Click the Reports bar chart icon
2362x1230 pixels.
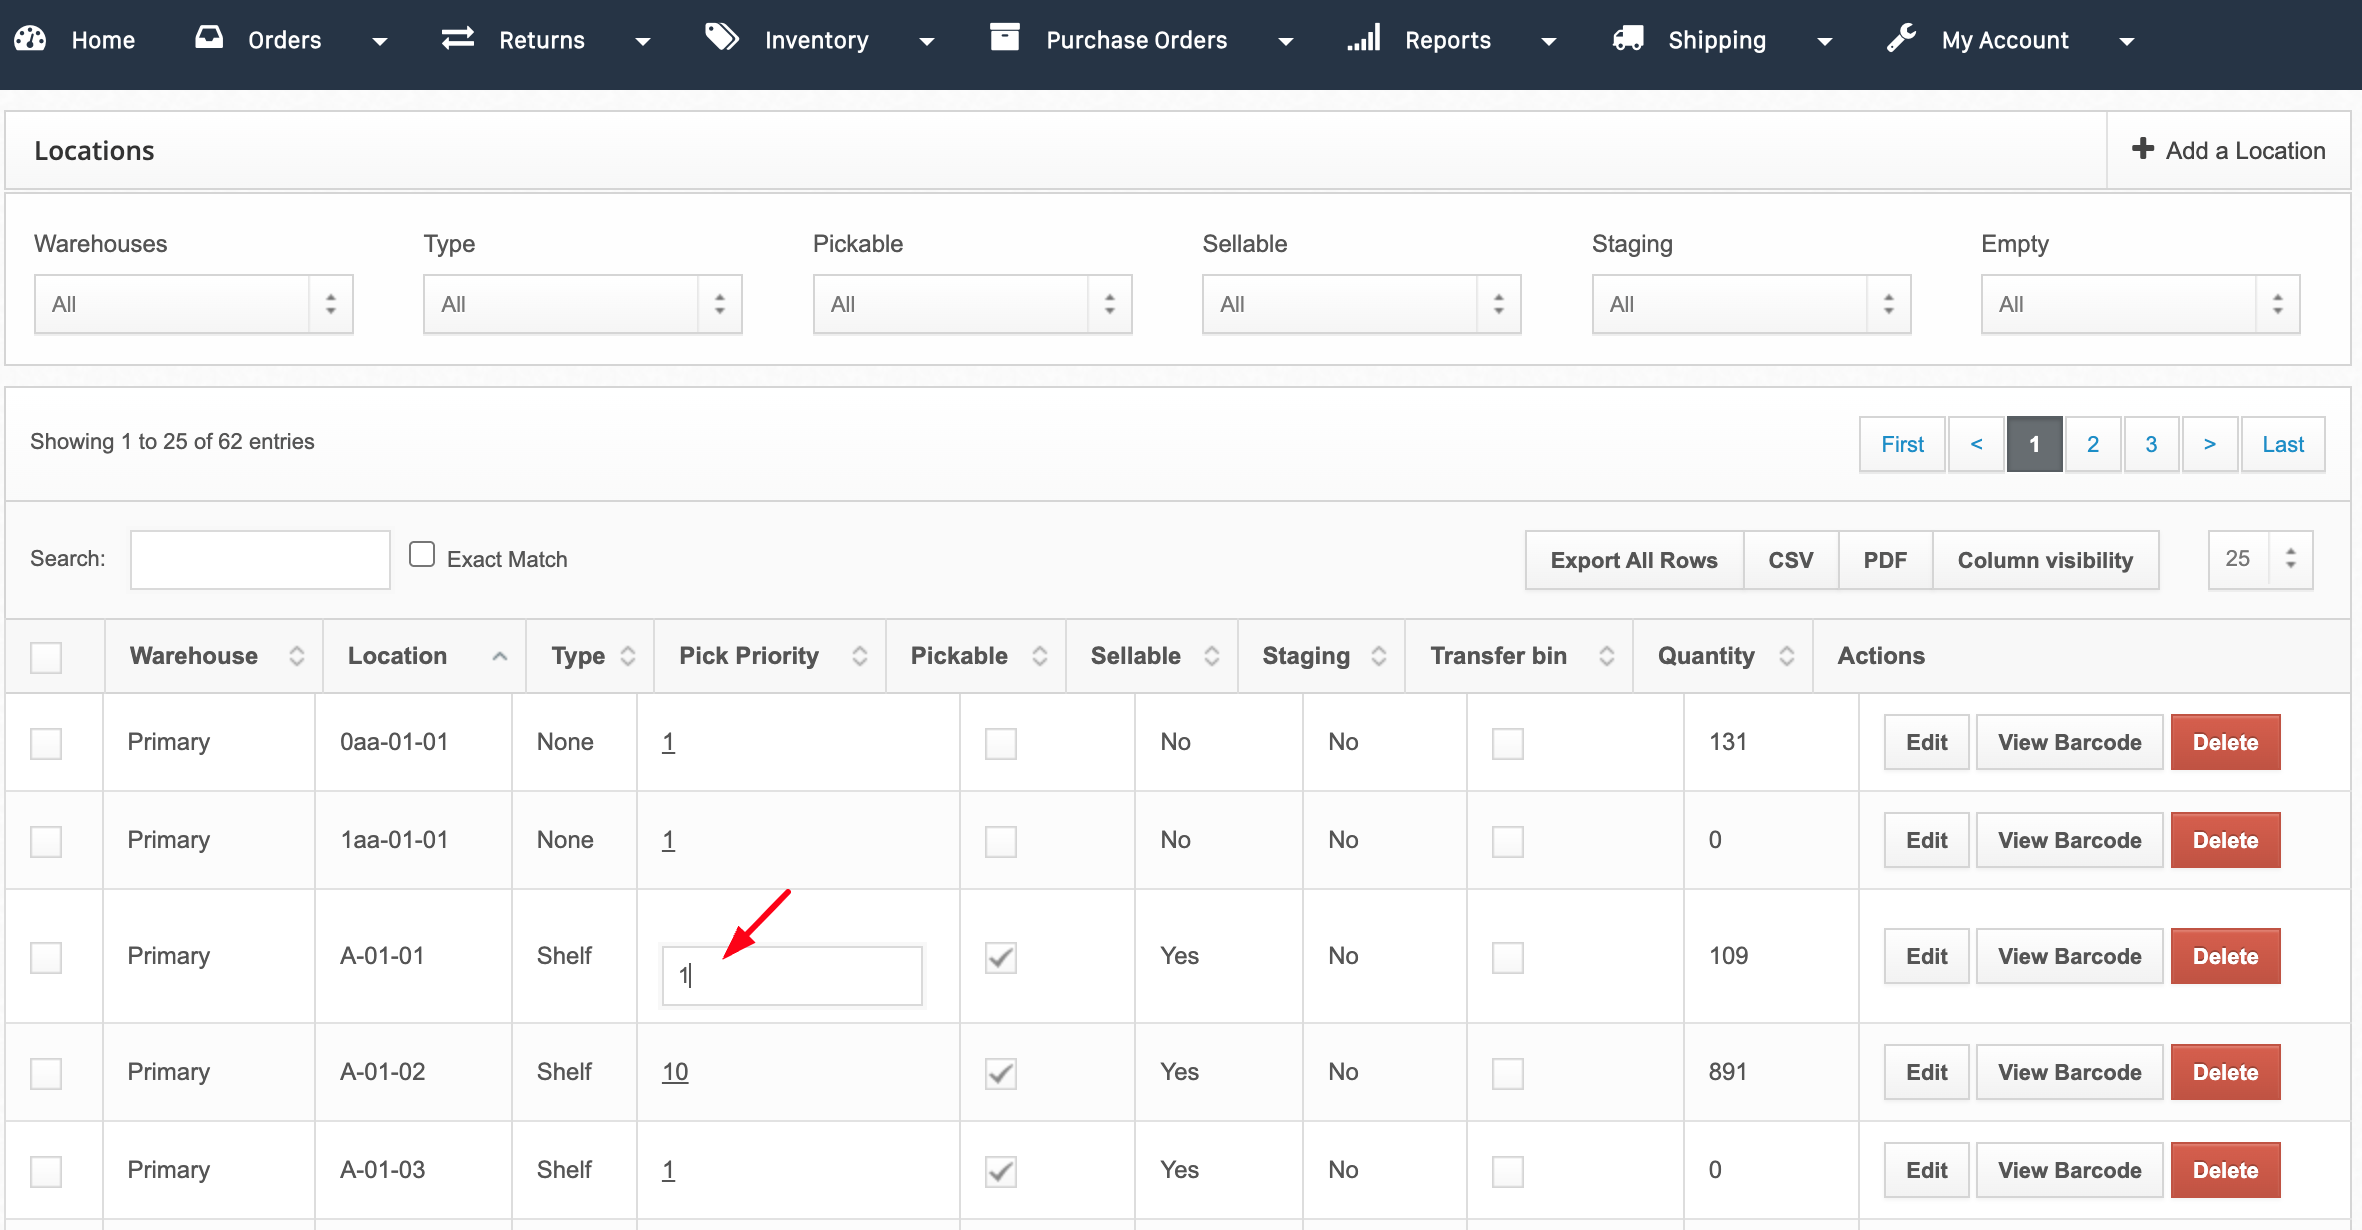click(x=1364, y=38)
